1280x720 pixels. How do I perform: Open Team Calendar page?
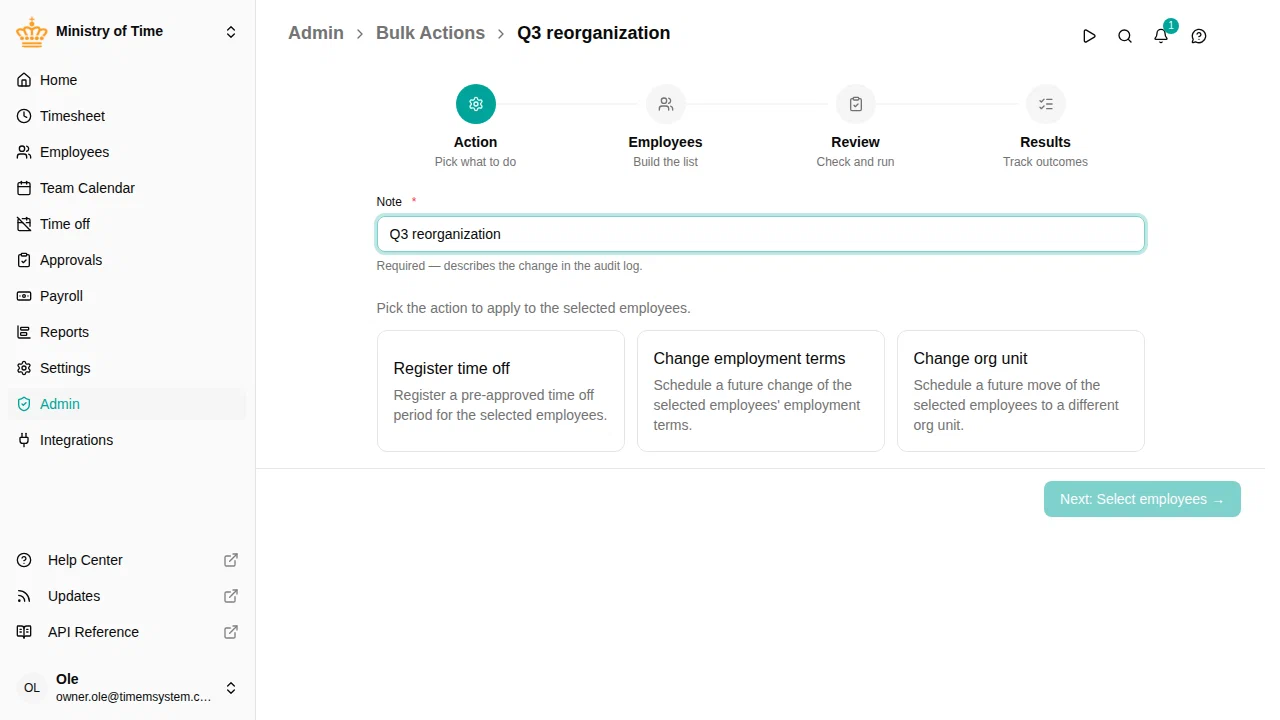pyautogui.click(x=127, y=188)
